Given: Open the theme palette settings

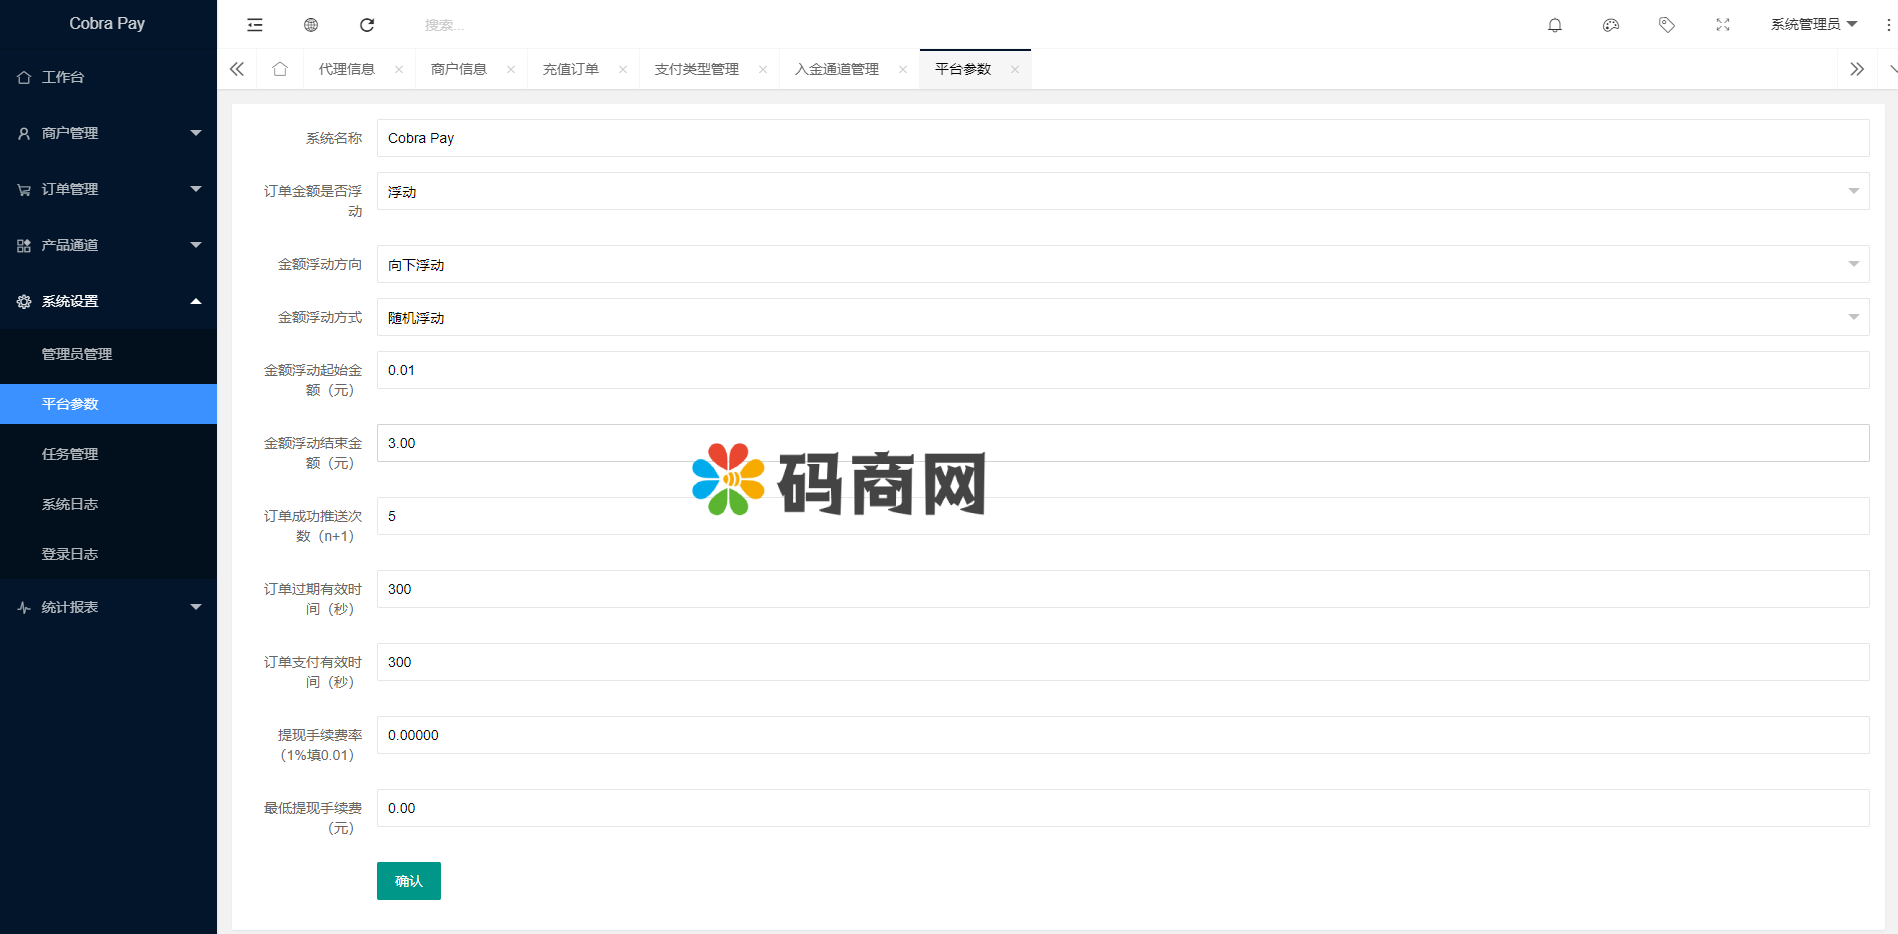Looking at the screenshot, I should tap(1611, 24).
